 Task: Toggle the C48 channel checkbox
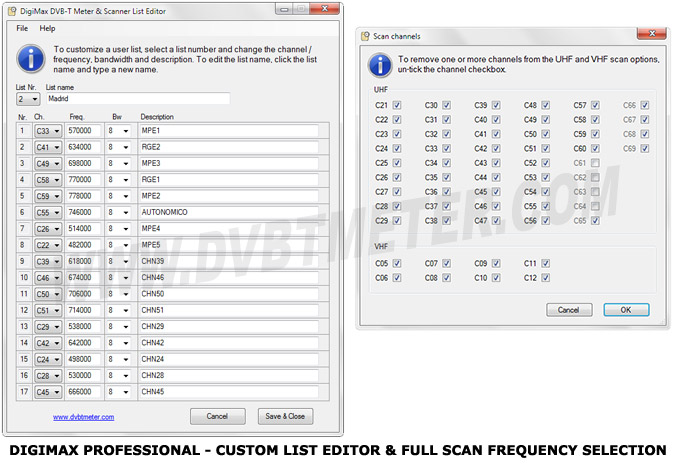pyautogui.click(x=545, y=105)
